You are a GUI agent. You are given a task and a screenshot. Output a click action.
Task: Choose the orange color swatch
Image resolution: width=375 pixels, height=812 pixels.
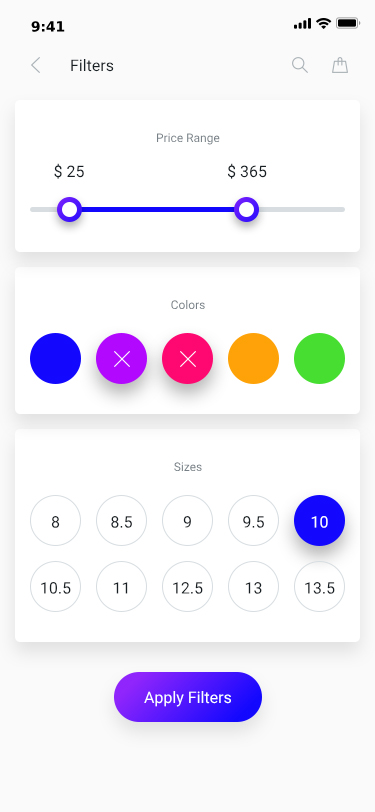253,358
